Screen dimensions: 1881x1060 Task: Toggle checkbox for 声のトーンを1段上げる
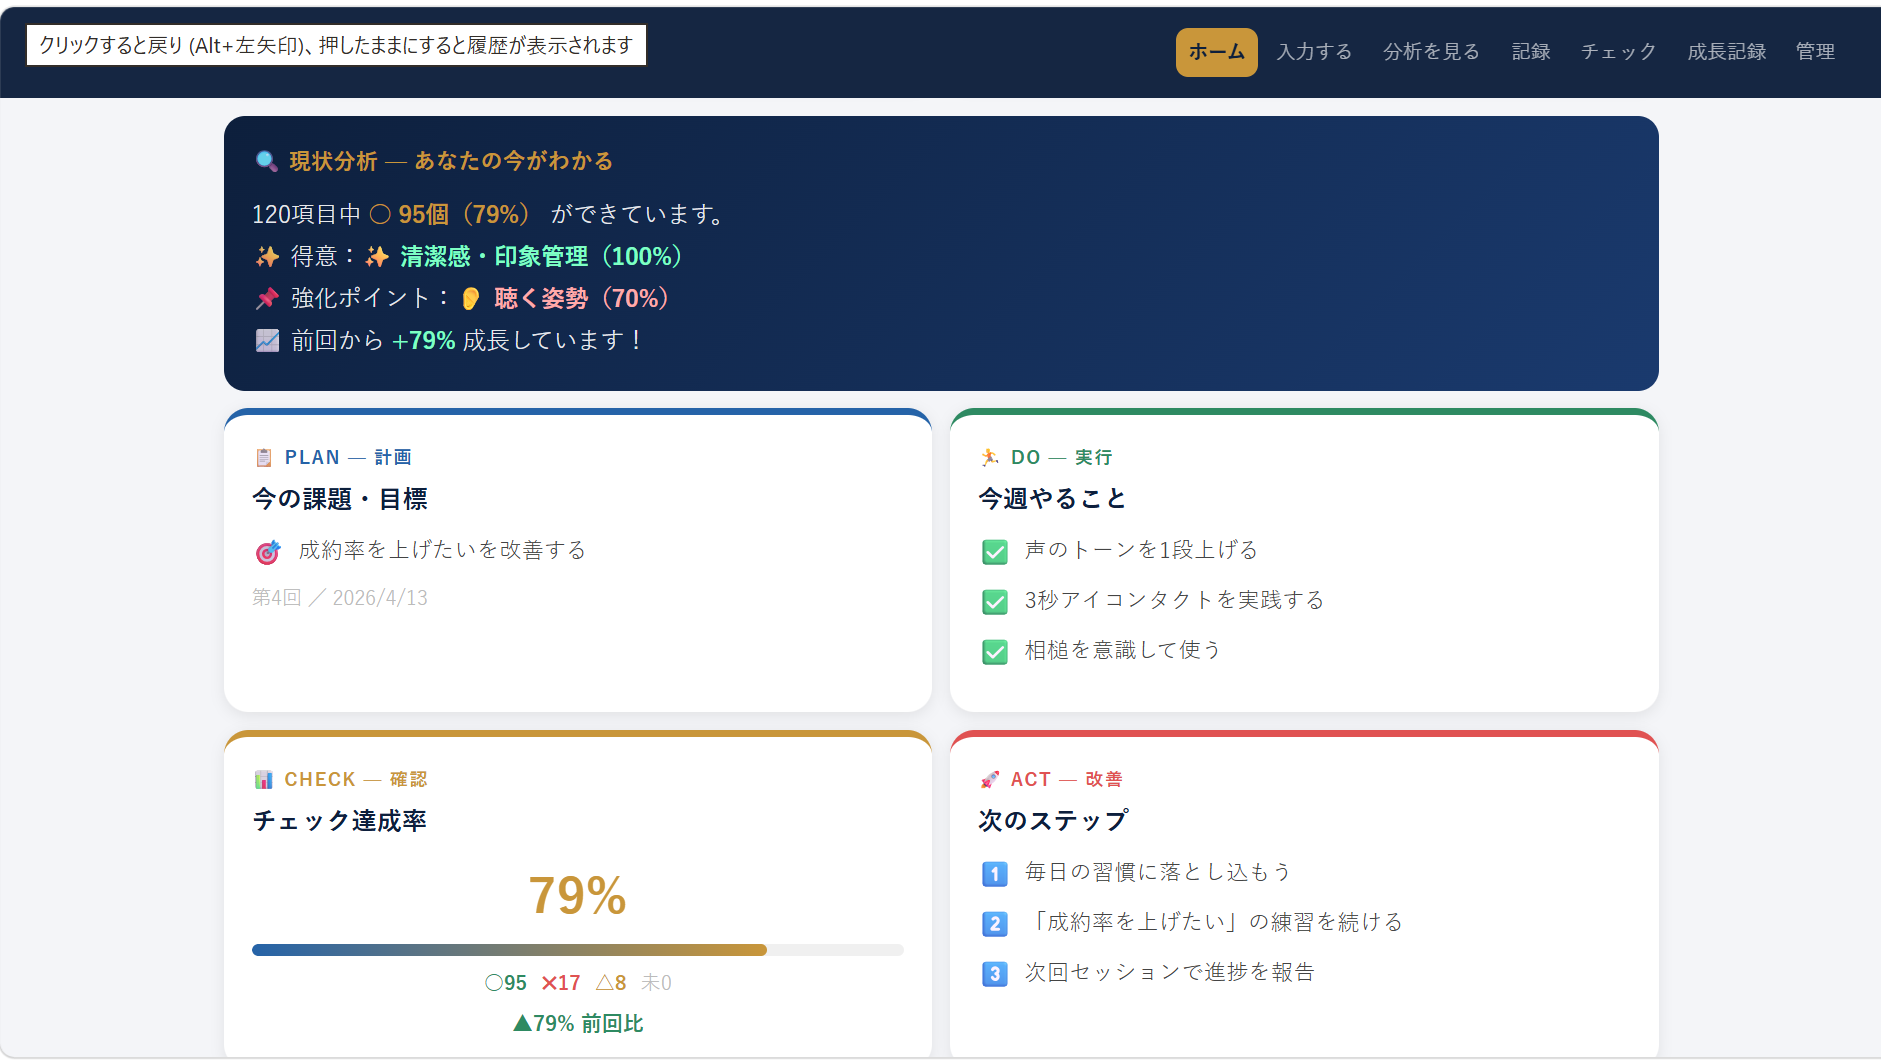(995, 552)
